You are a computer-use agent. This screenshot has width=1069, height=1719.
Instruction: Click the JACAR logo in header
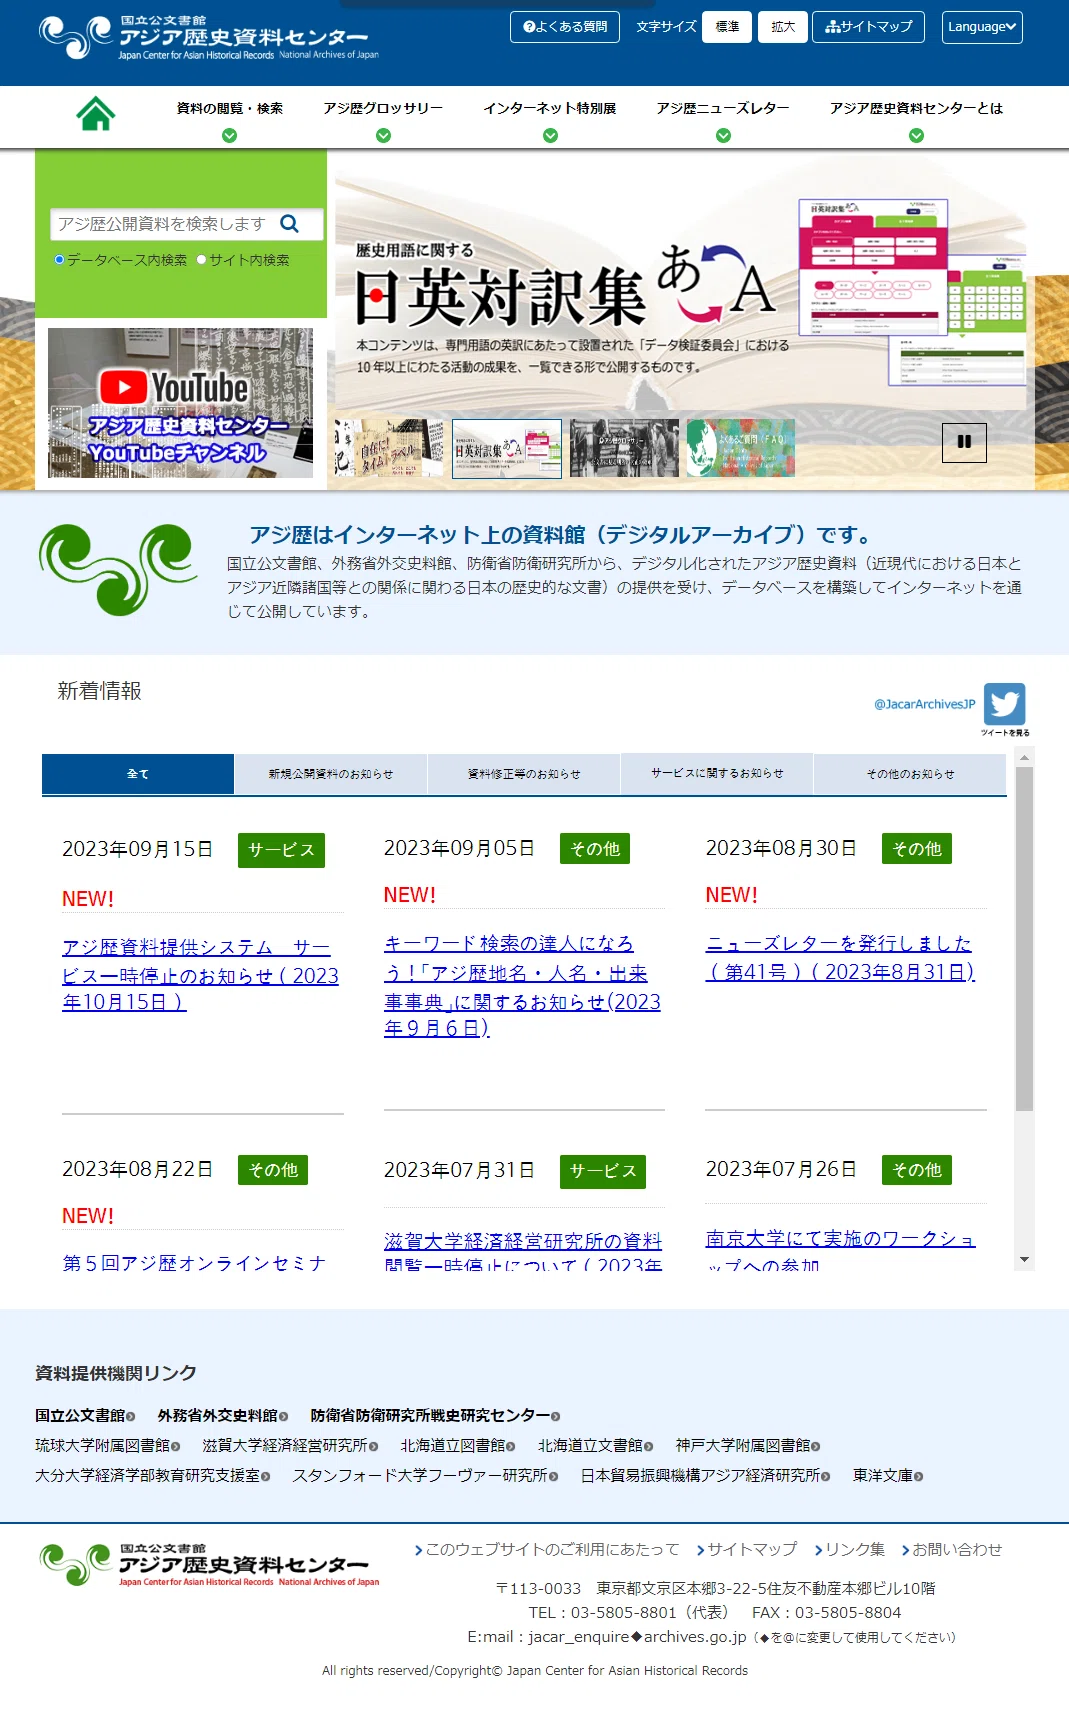[209, 37]
